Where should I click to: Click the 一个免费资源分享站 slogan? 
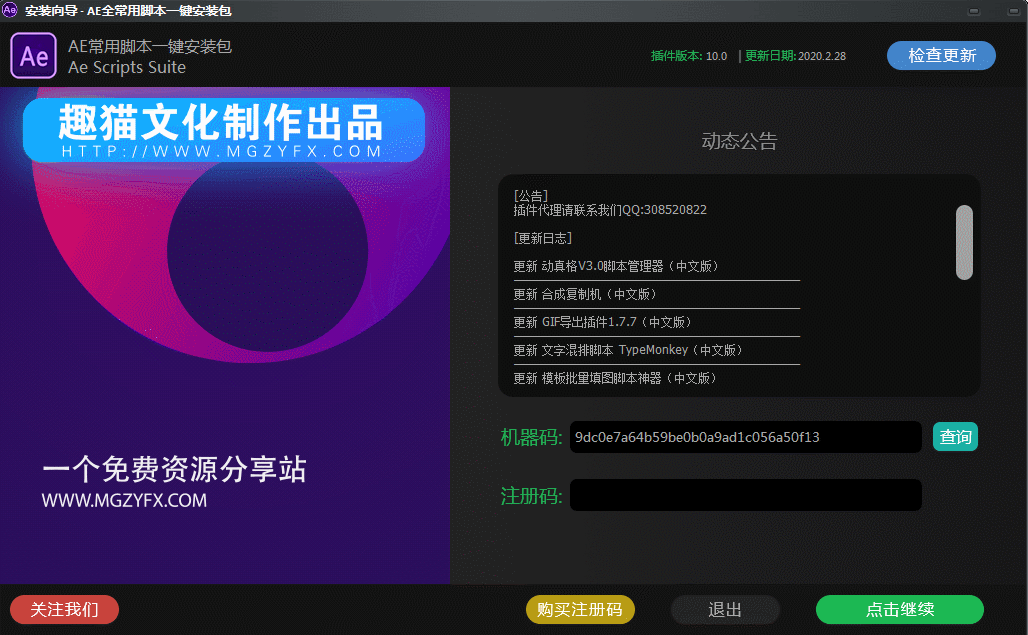point(174,469)
